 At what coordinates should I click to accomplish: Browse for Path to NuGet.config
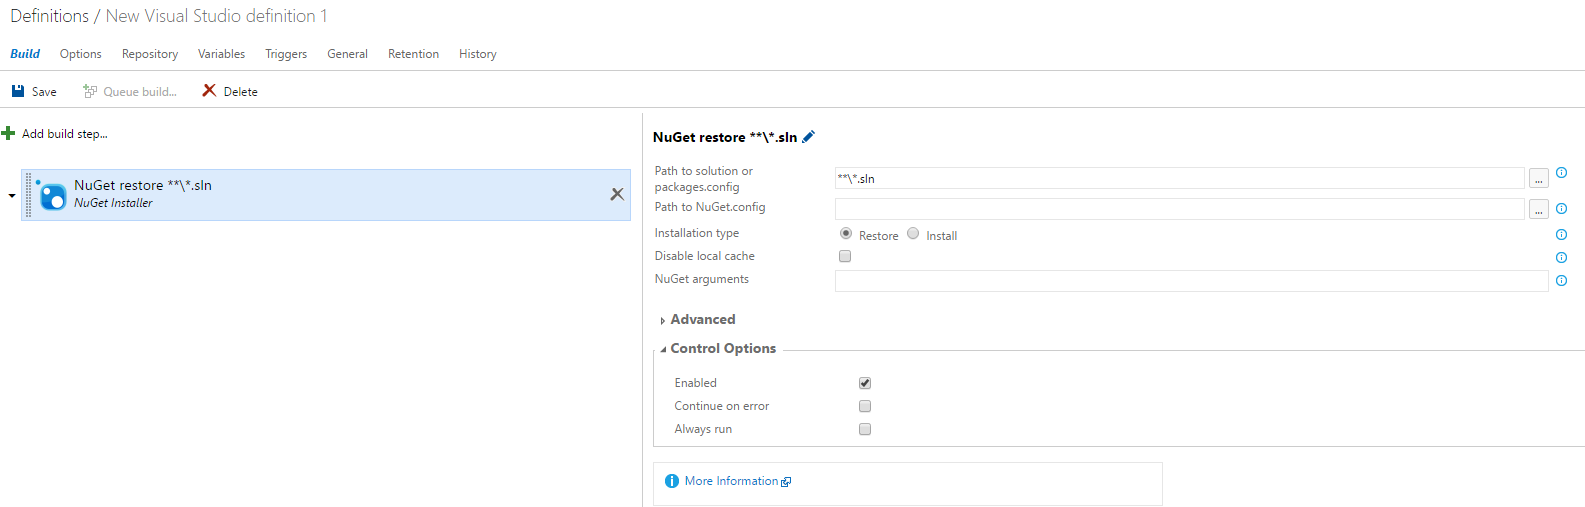[x=1539, y=209]
